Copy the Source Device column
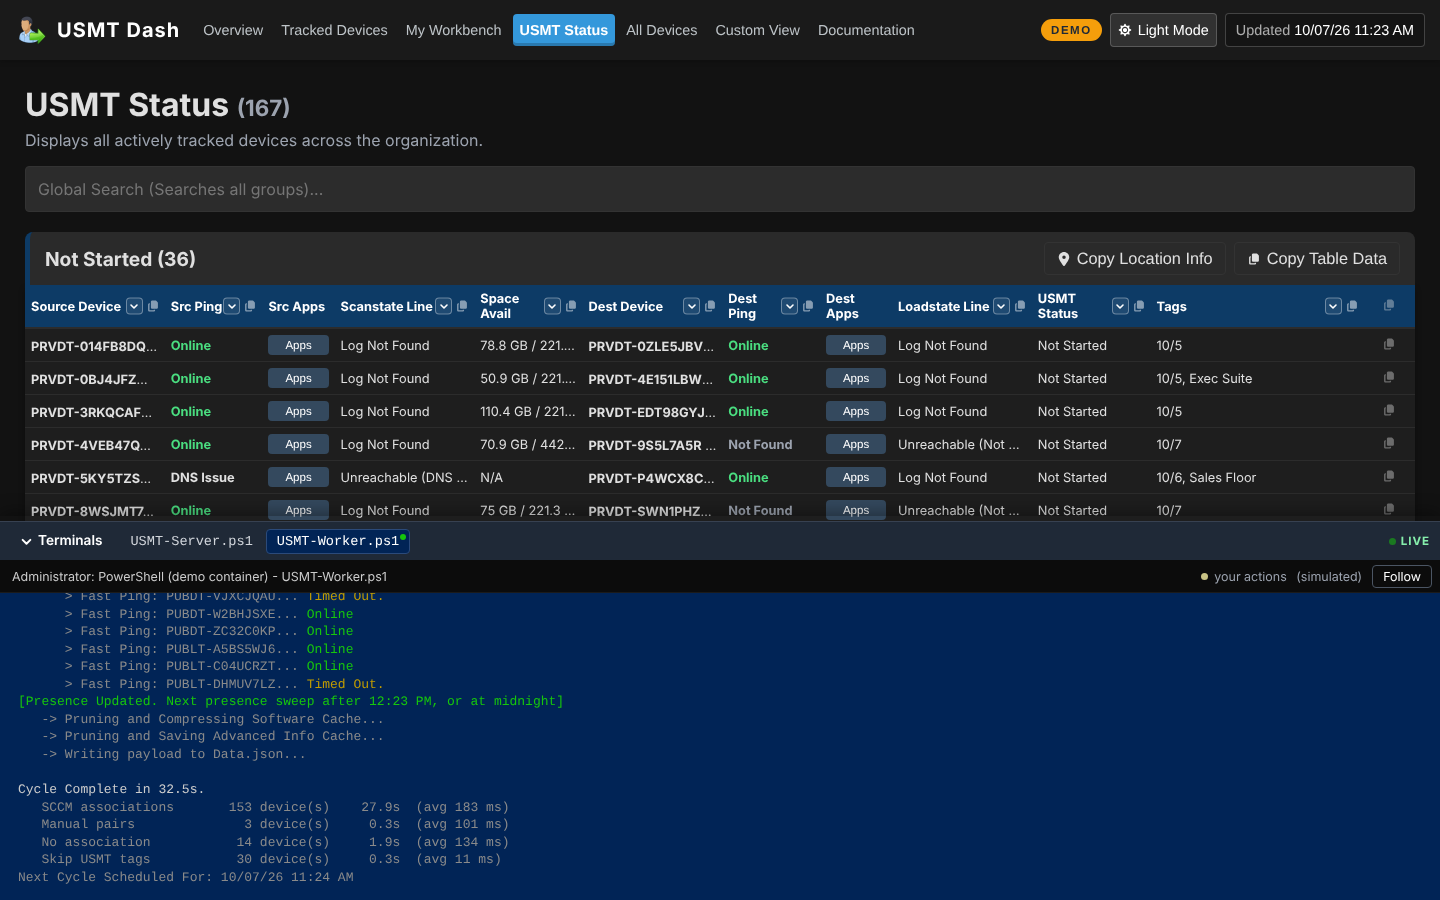 click(153, 306)
